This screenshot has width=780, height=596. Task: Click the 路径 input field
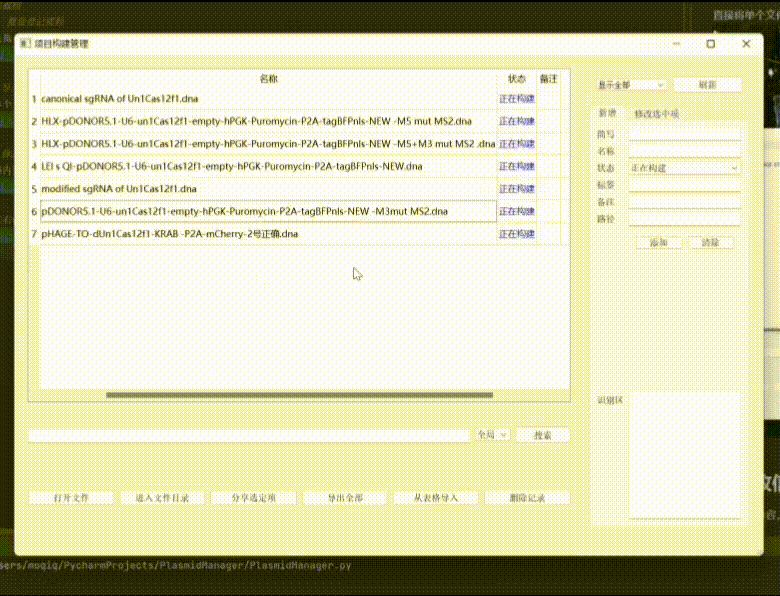[x=684, y=219]
